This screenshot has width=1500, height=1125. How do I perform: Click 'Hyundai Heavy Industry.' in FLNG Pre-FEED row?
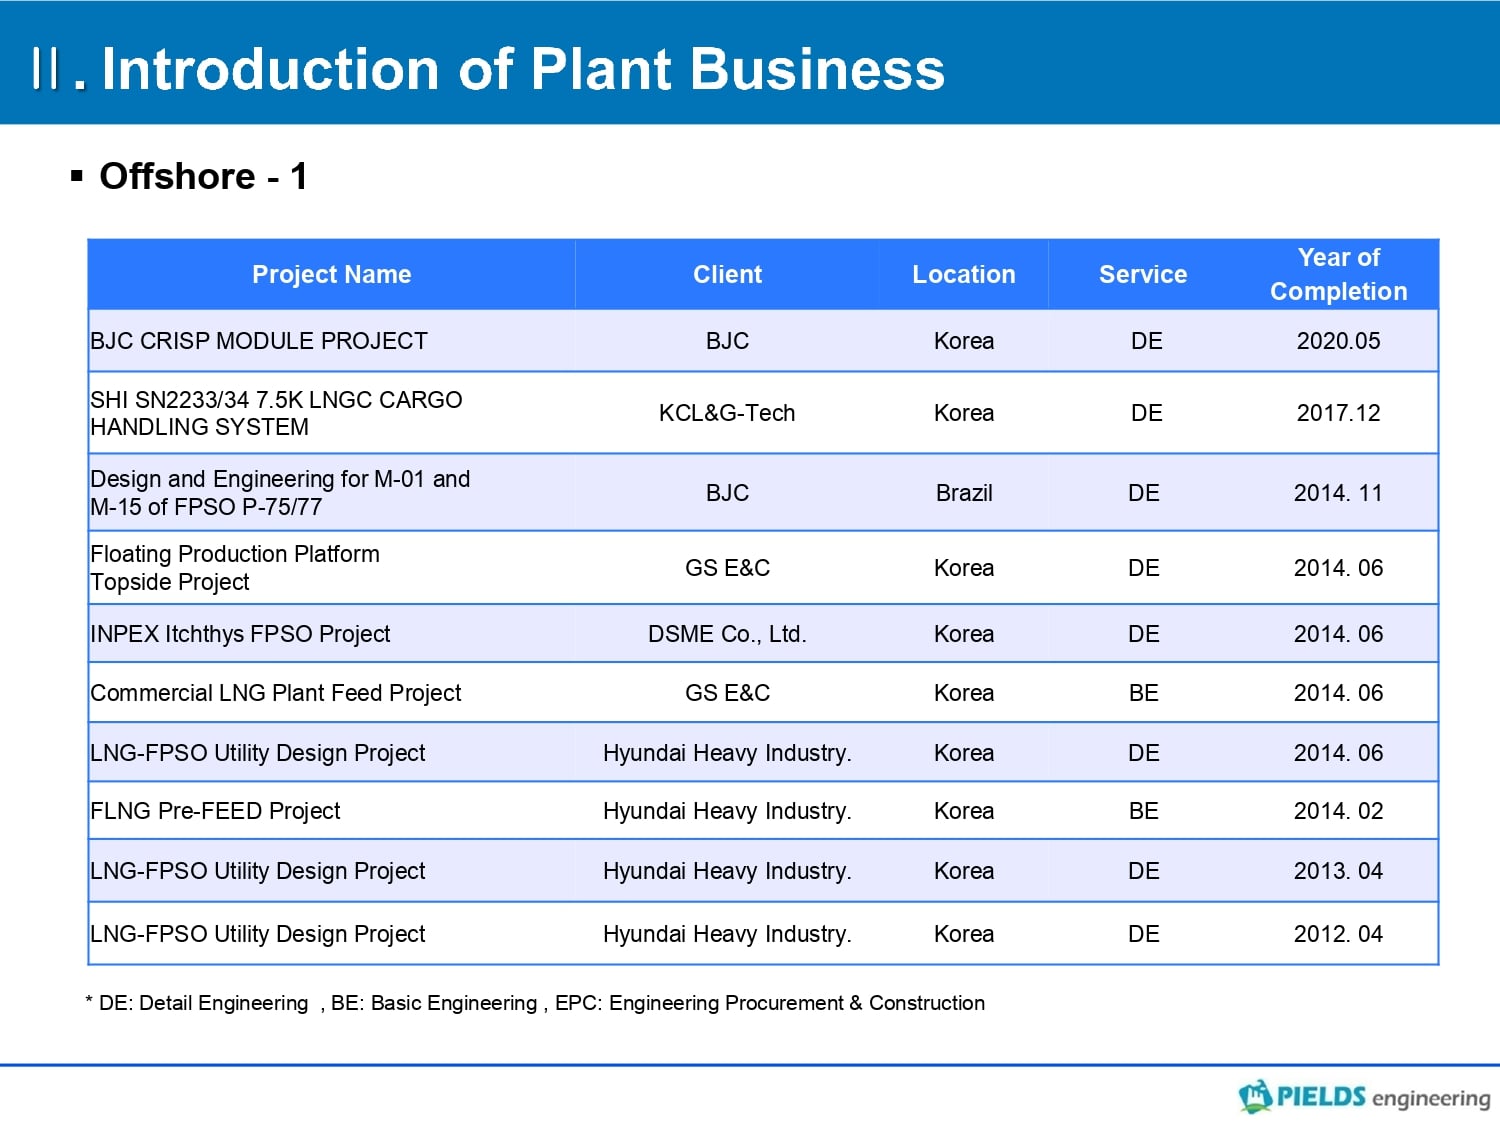pyautogui.click(x=727, y=811)
